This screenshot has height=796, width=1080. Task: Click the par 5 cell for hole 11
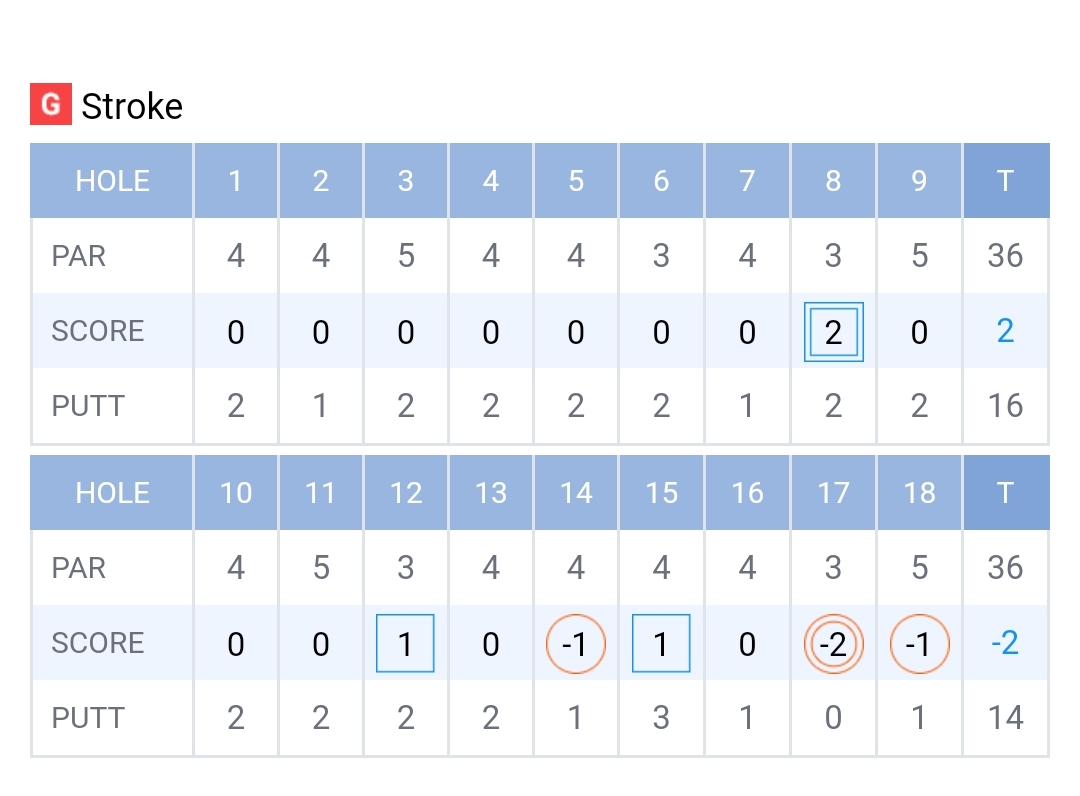(320, 568)
